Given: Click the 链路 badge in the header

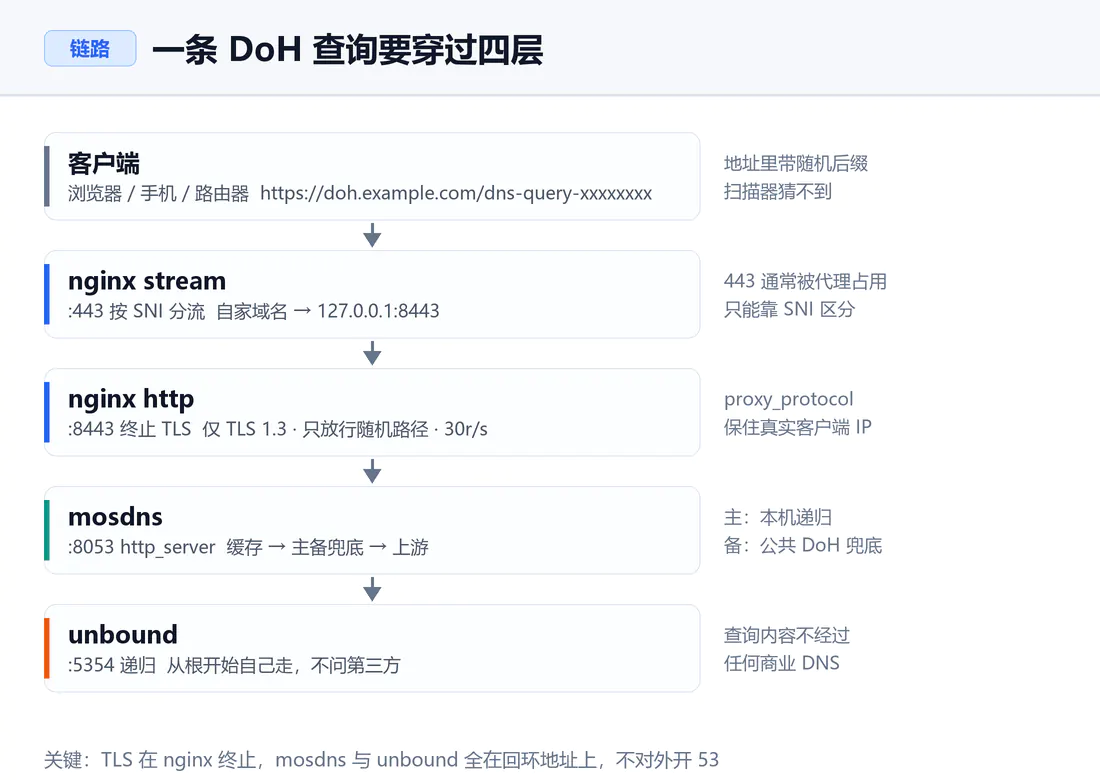Looking at the screenshot, I should 90,48.
